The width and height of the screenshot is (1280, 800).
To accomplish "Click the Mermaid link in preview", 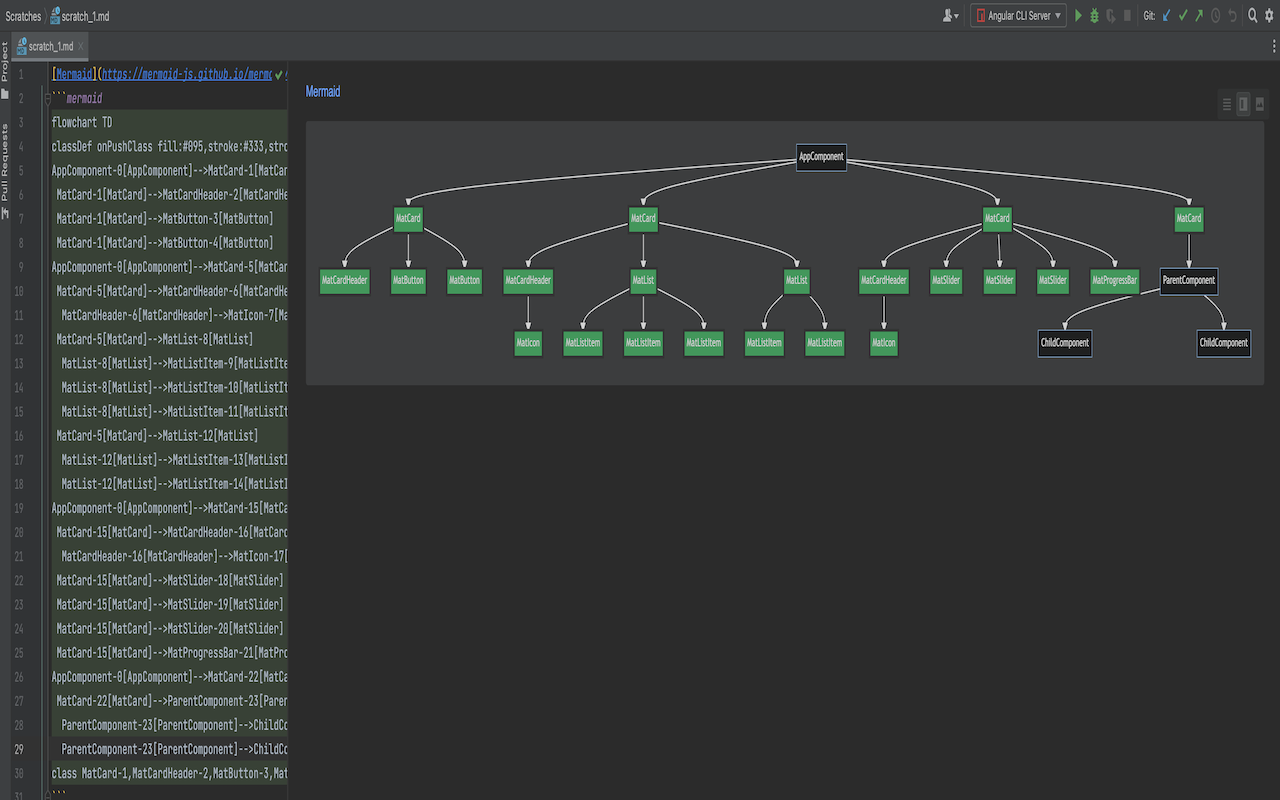I will point(322,92).
